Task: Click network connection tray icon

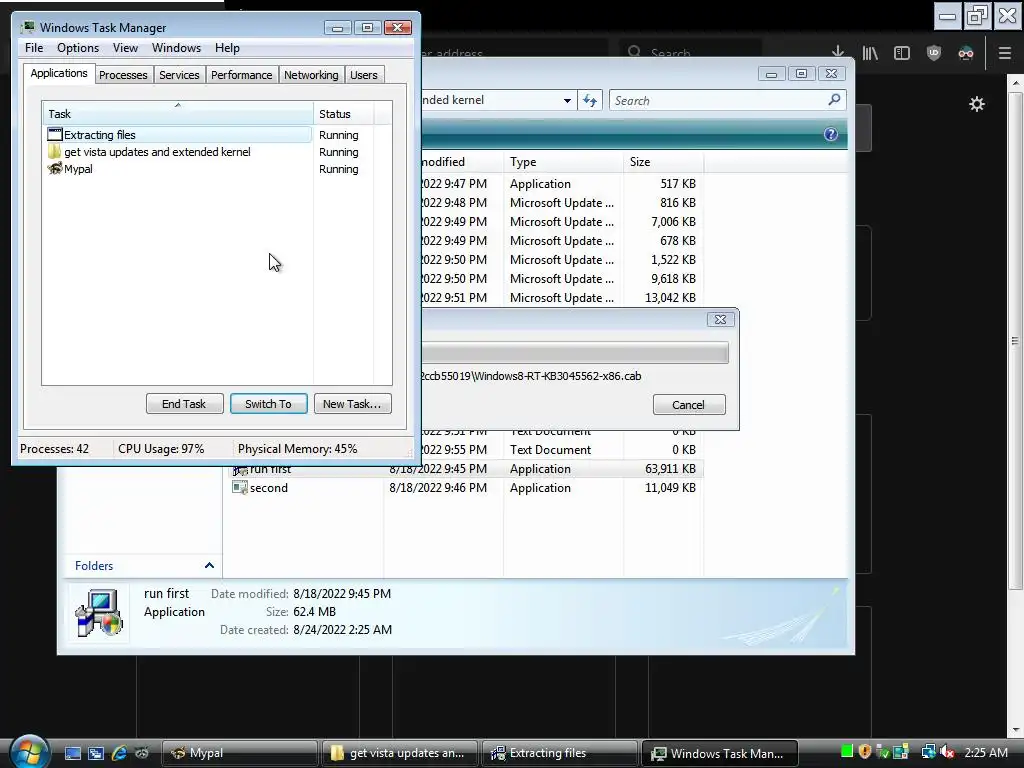Action: click(928, 752)
